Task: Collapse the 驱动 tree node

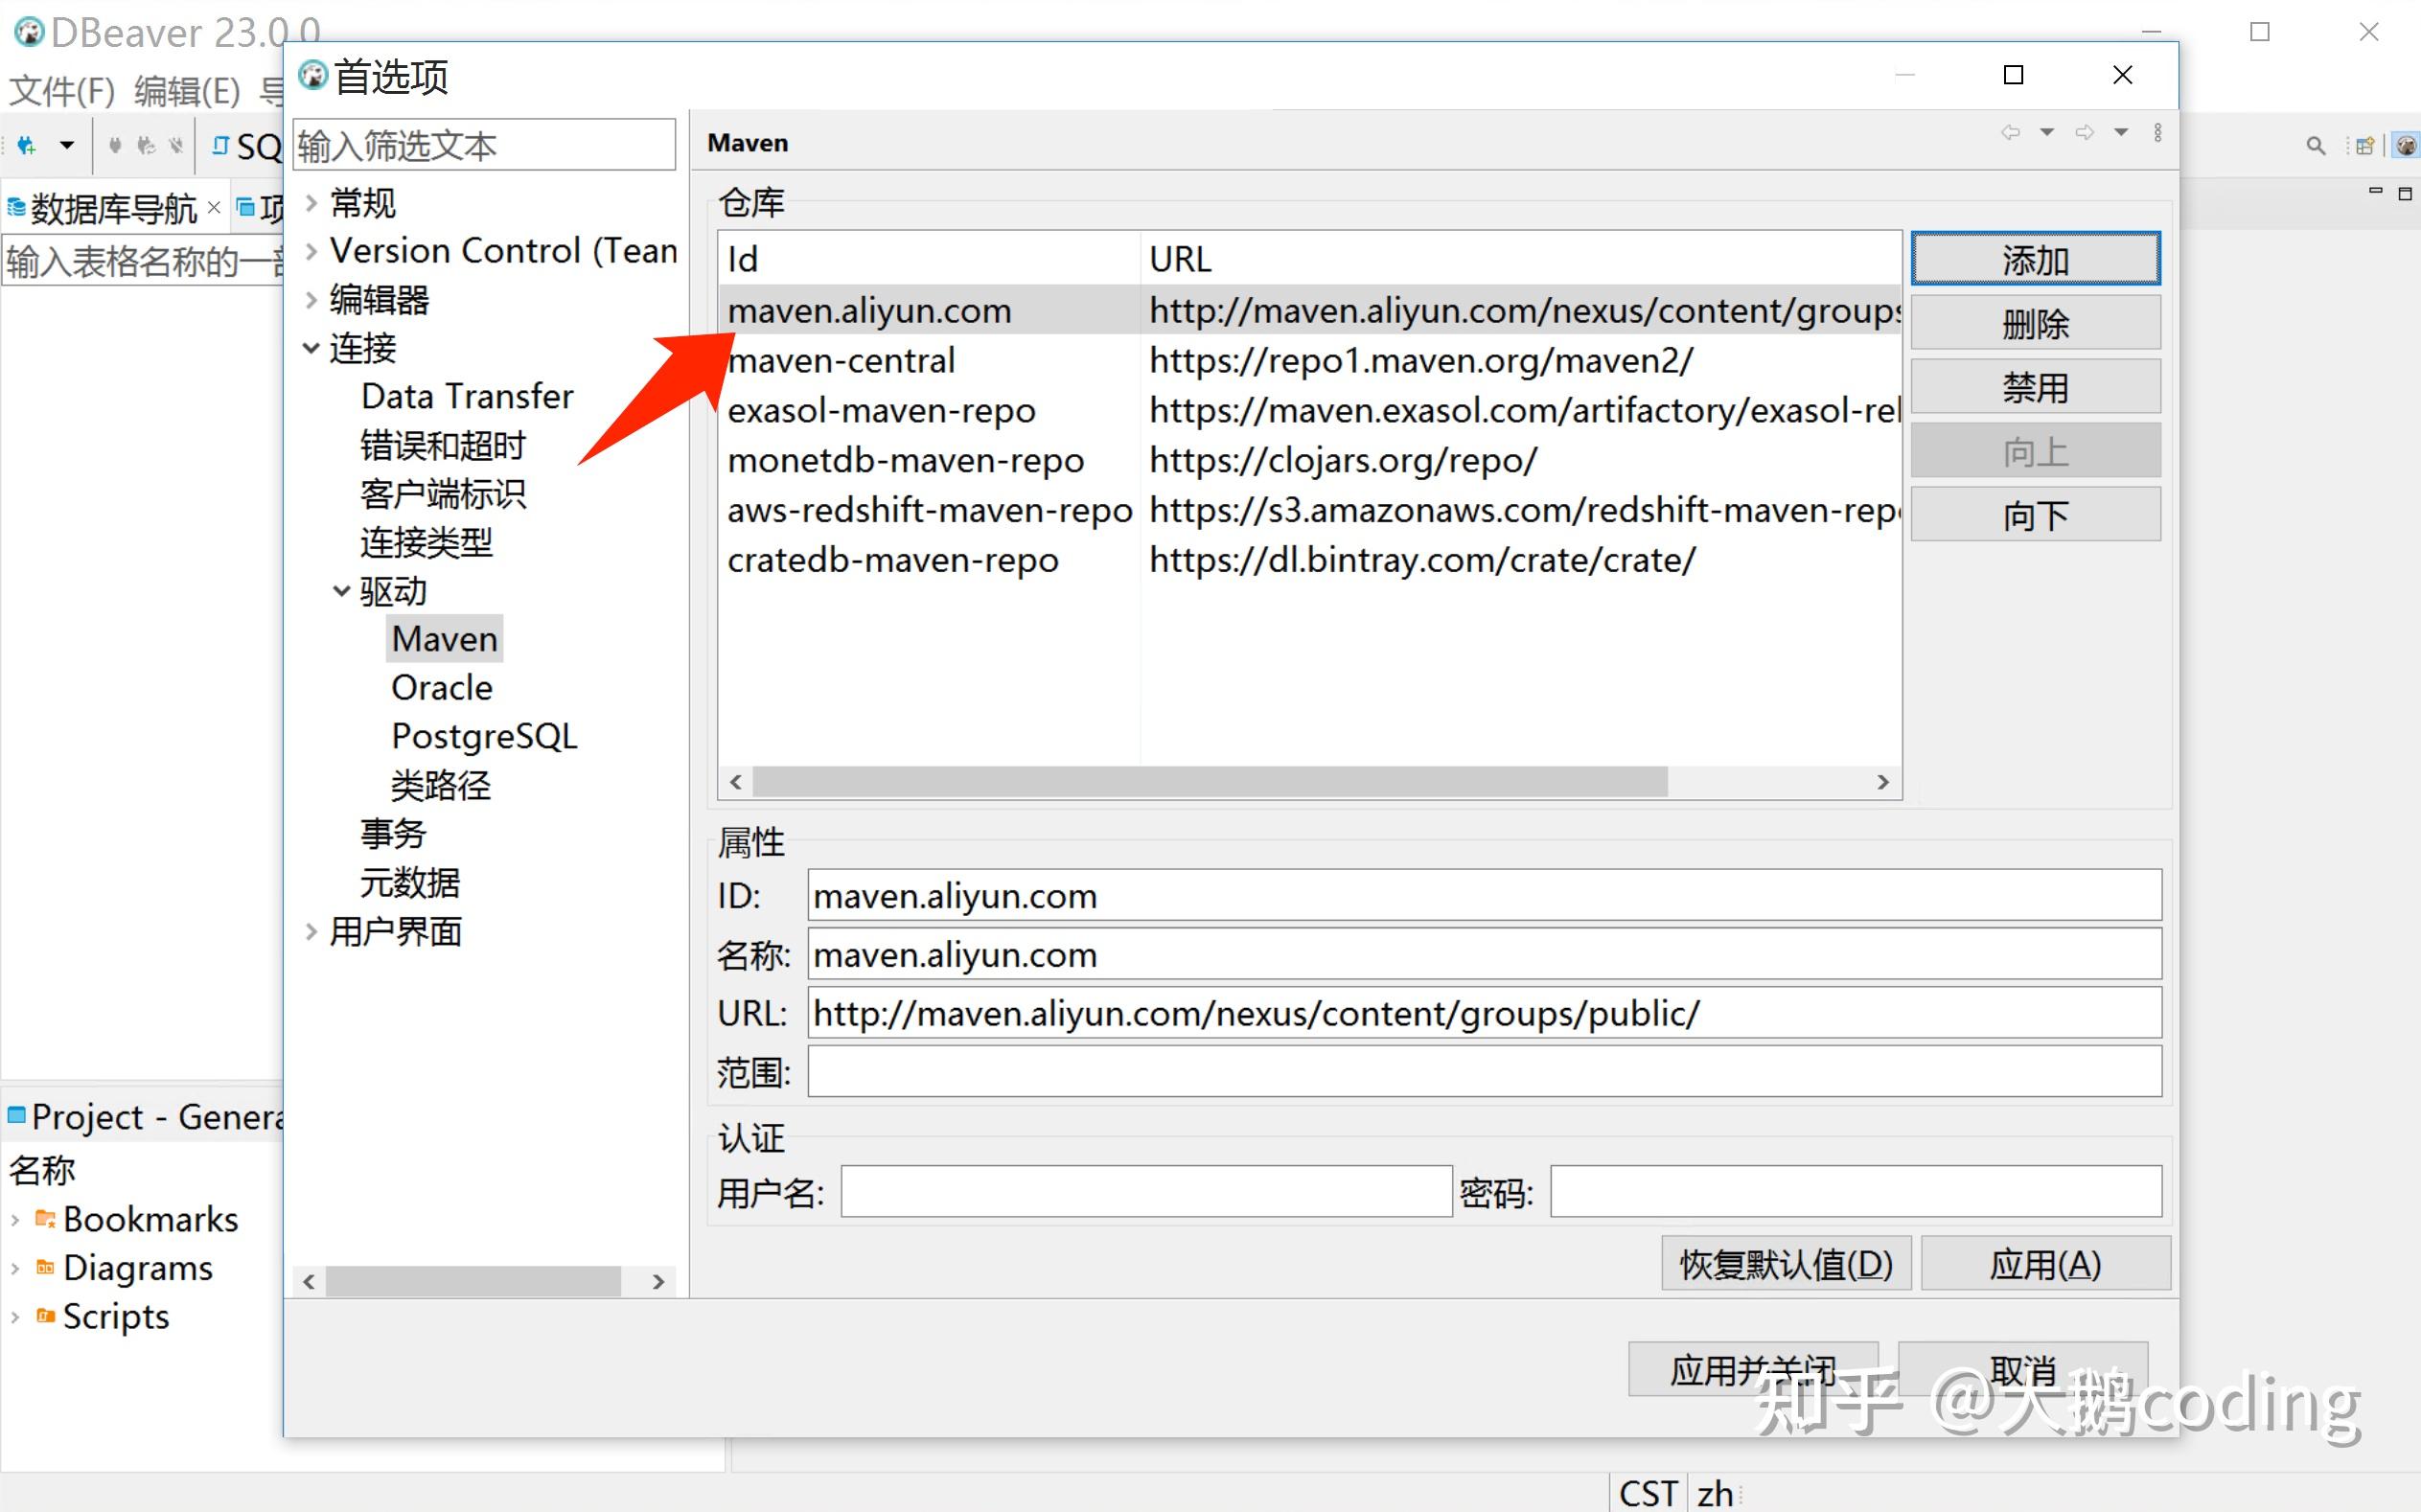Action: (341, 591)
